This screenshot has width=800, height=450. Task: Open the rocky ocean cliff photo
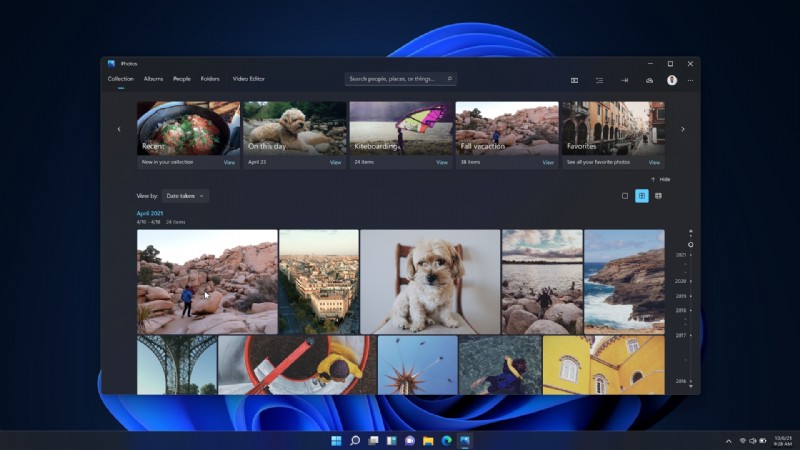click(x=624, y=282)
